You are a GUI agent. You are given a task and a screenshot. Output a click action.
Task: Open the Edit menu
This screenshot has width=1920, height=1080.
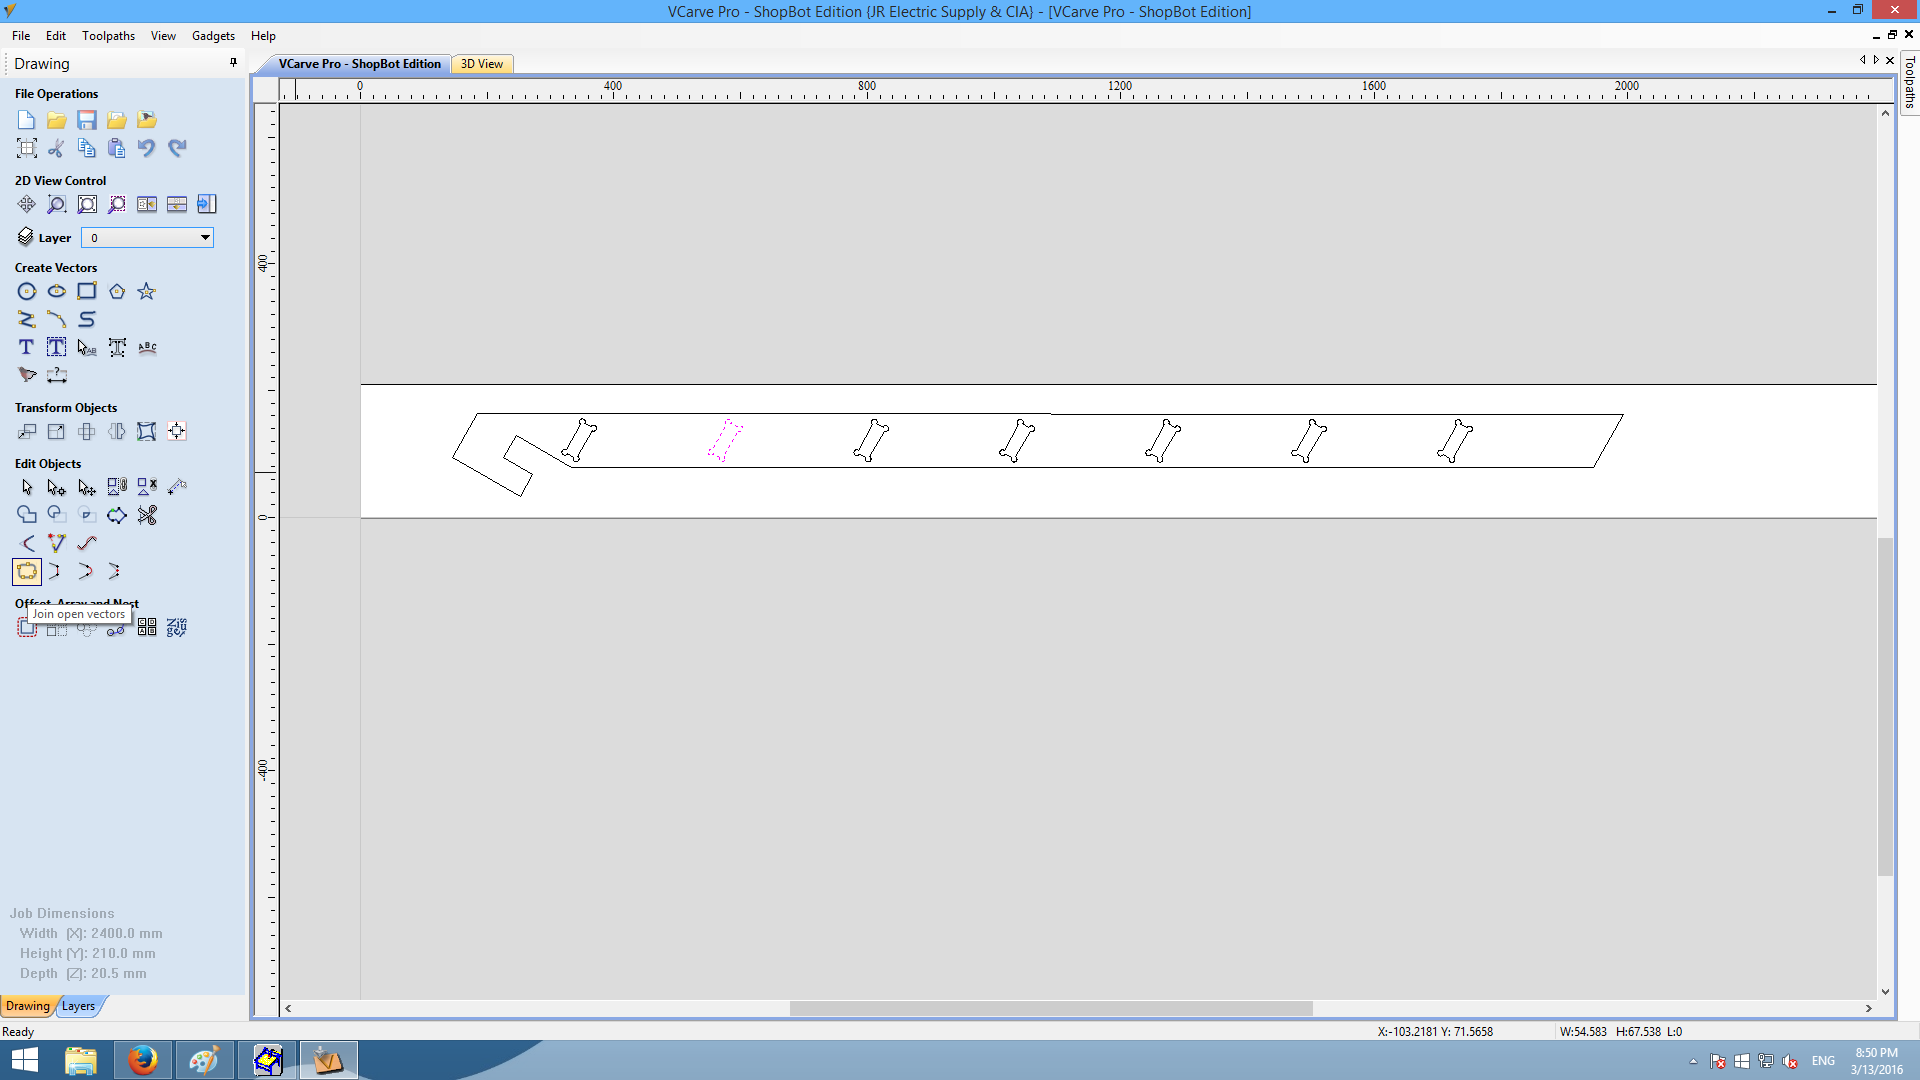pyautogui.click(x=56, y=36)
